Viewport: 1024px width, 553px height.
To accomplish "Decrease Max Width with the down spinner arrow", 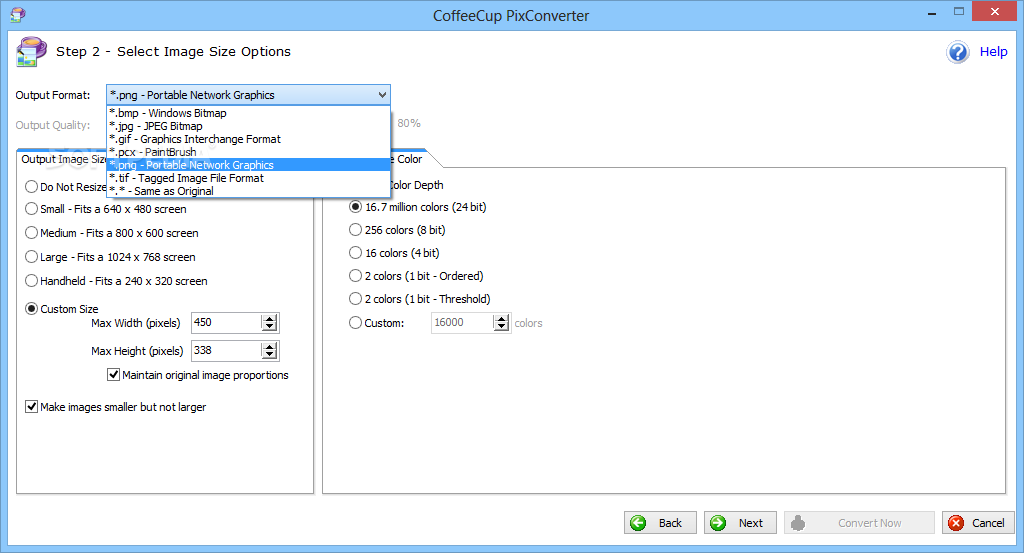I will tap(269, 326).
